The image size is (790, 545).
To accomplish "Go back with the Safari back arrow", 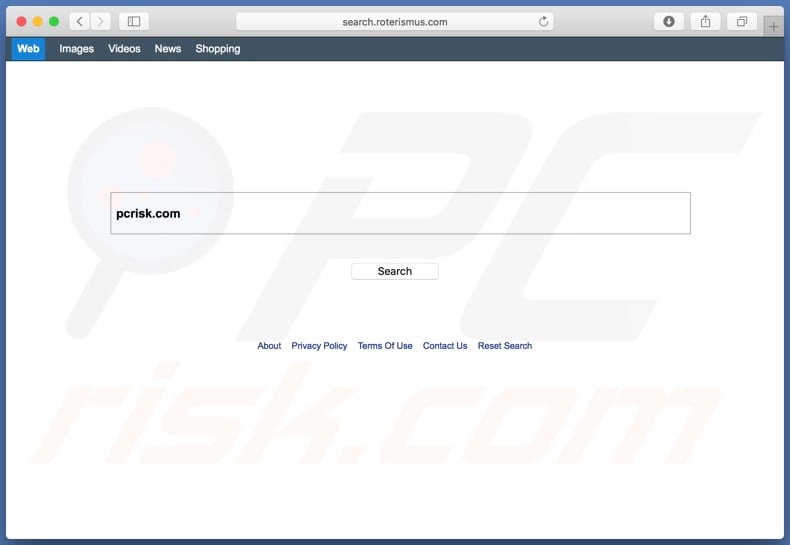I will 80,22.
